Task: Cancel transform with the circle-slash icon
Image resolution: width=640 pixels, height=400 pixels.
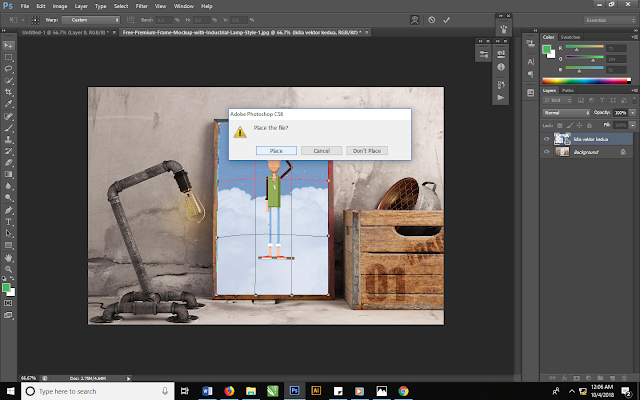Action: click(x=431, y=19)
